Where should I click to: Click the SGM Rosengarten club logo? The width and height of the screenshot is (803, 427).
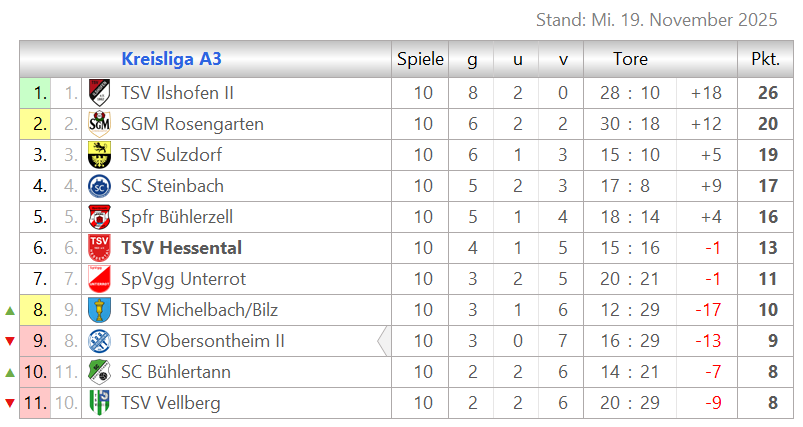point(99,124)
